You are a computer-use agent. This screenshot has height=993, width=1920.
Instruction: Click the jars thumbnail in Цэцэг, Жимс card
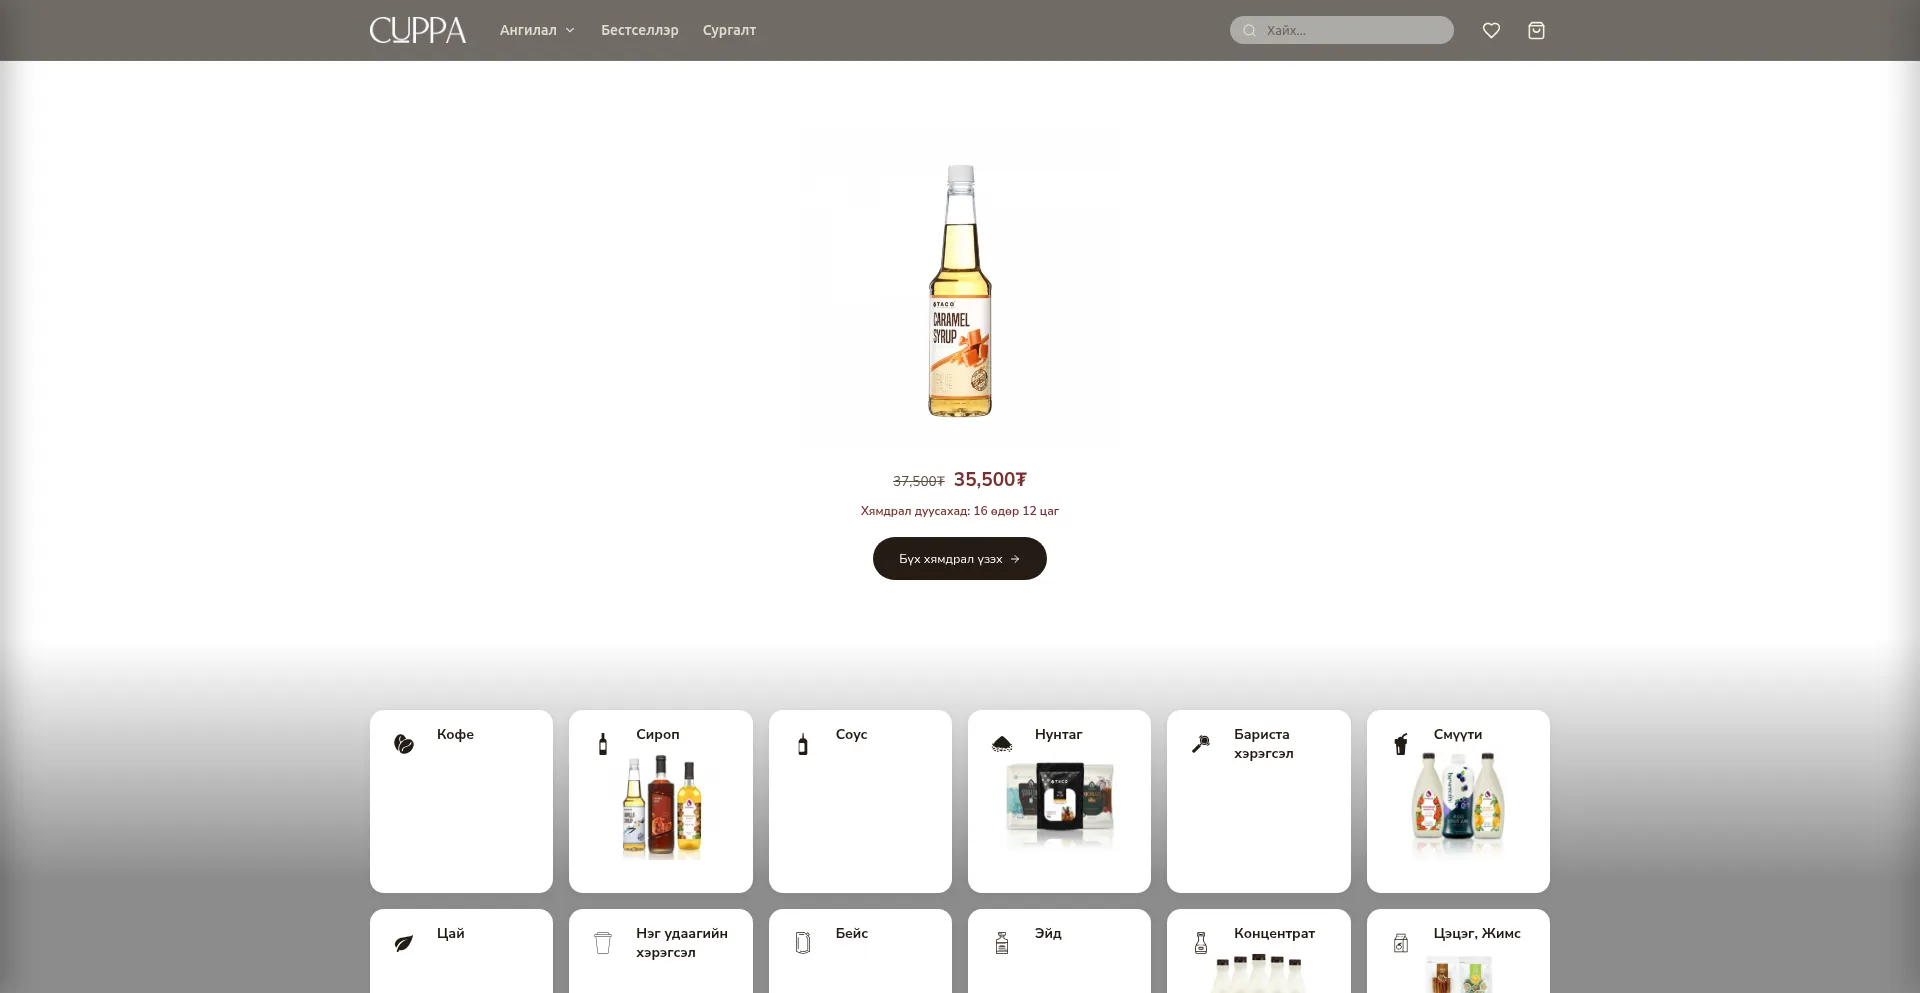point(1458,974)
